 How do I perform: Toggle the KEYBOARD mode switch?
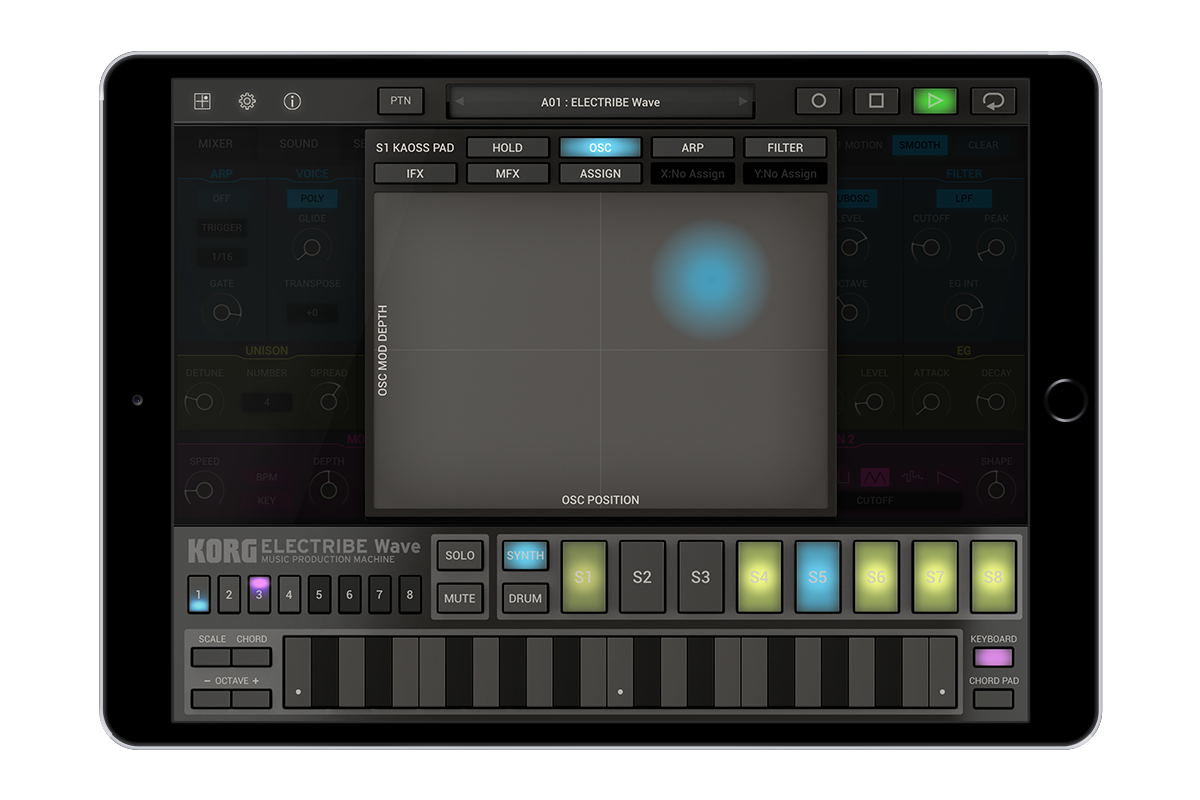pos(994,657)
